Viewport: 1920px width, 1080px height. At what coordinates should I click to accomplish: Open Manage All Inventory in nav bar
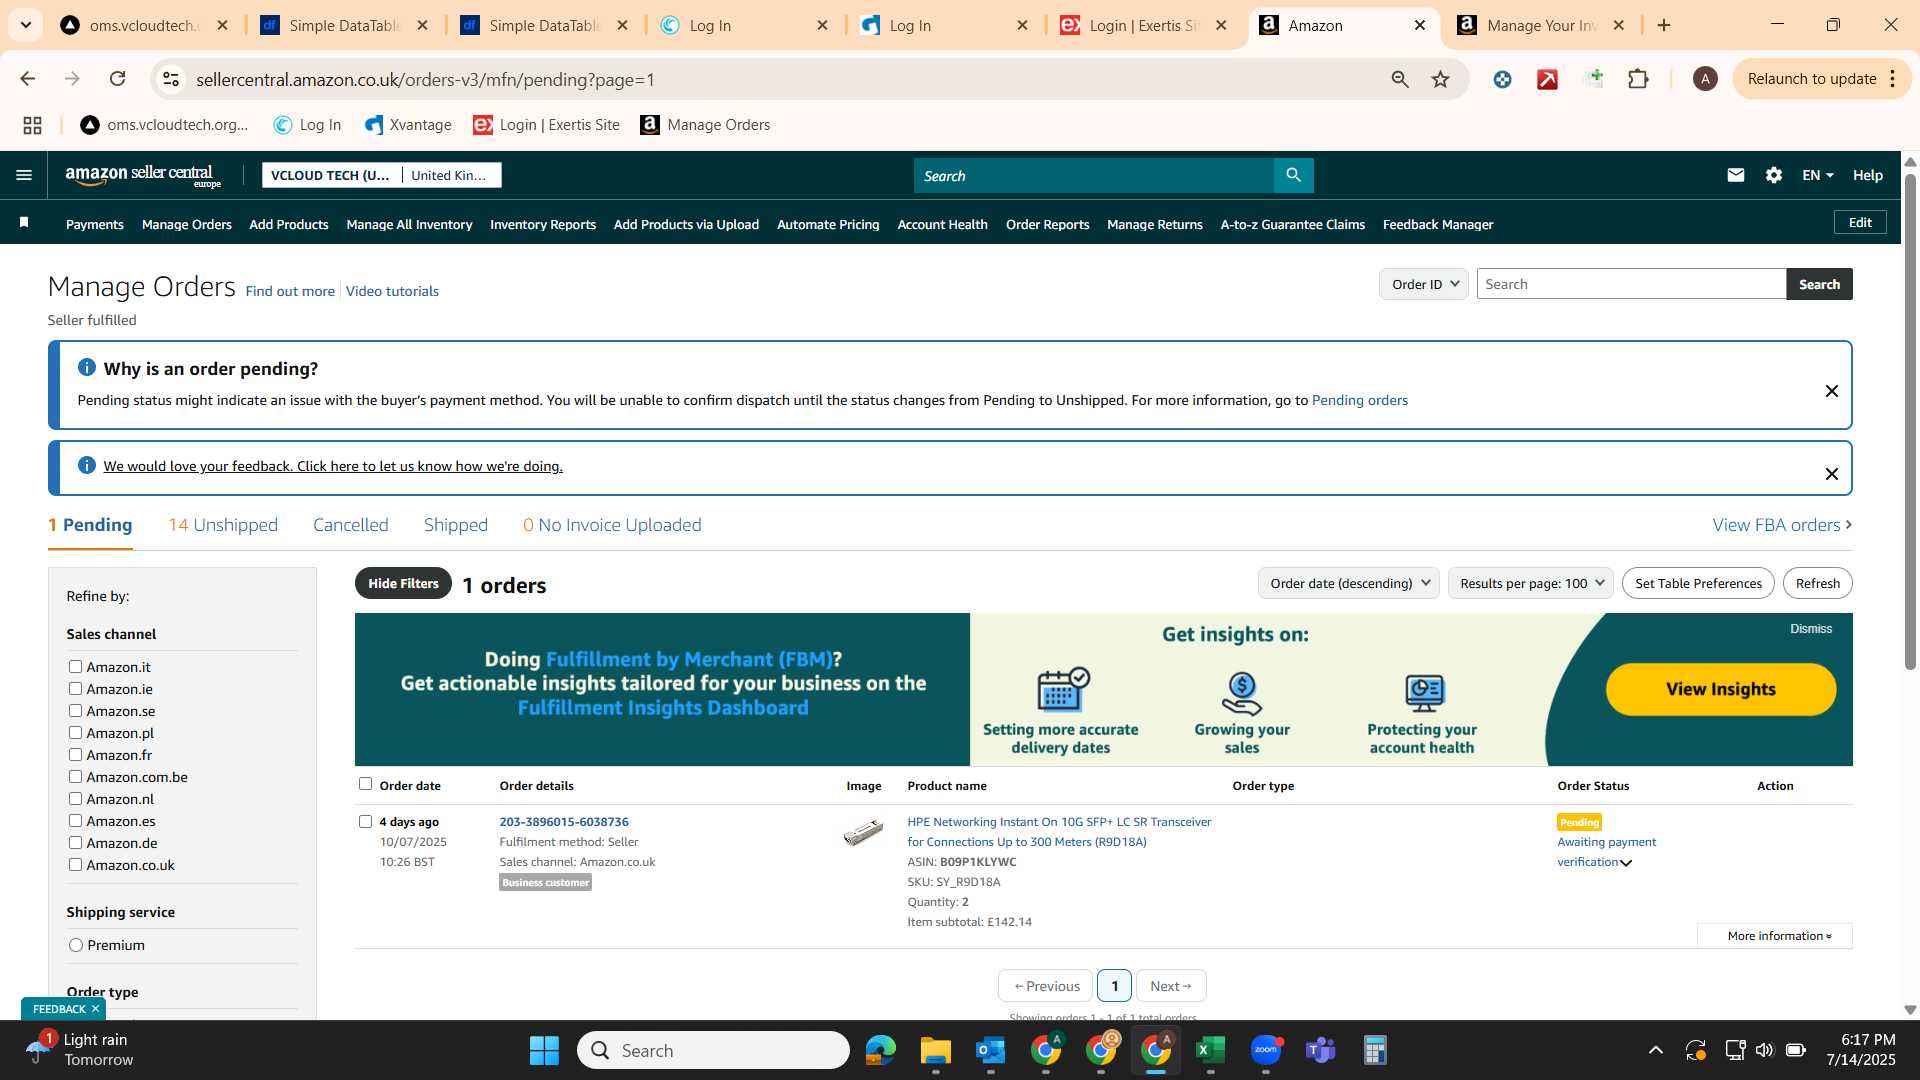(x=409, y=224)
